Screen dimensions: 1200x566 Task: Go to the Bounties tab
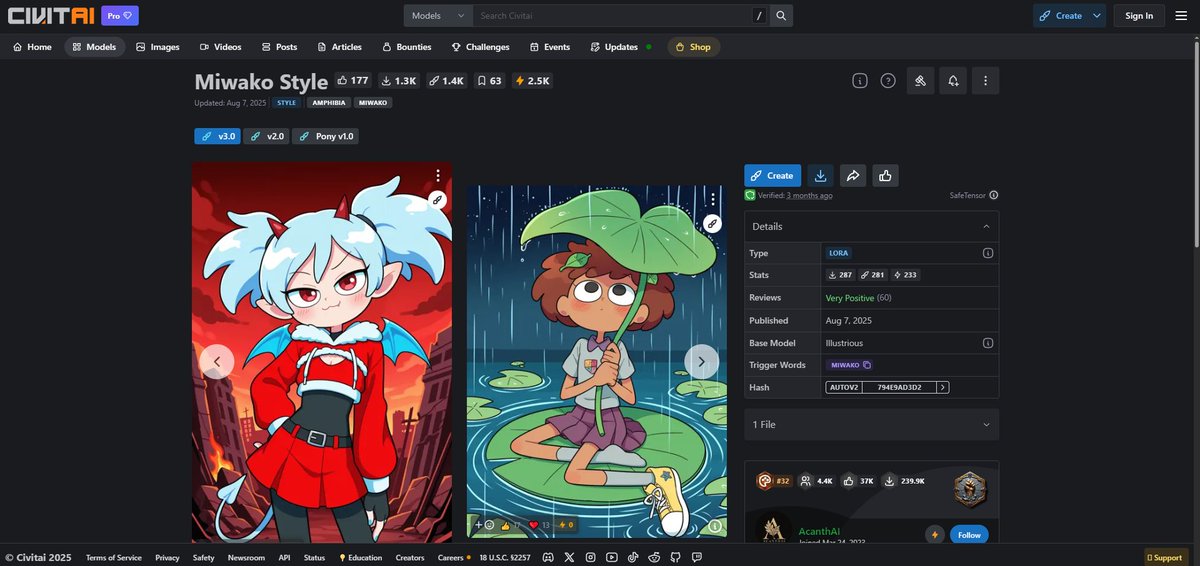tap(405, 47)
